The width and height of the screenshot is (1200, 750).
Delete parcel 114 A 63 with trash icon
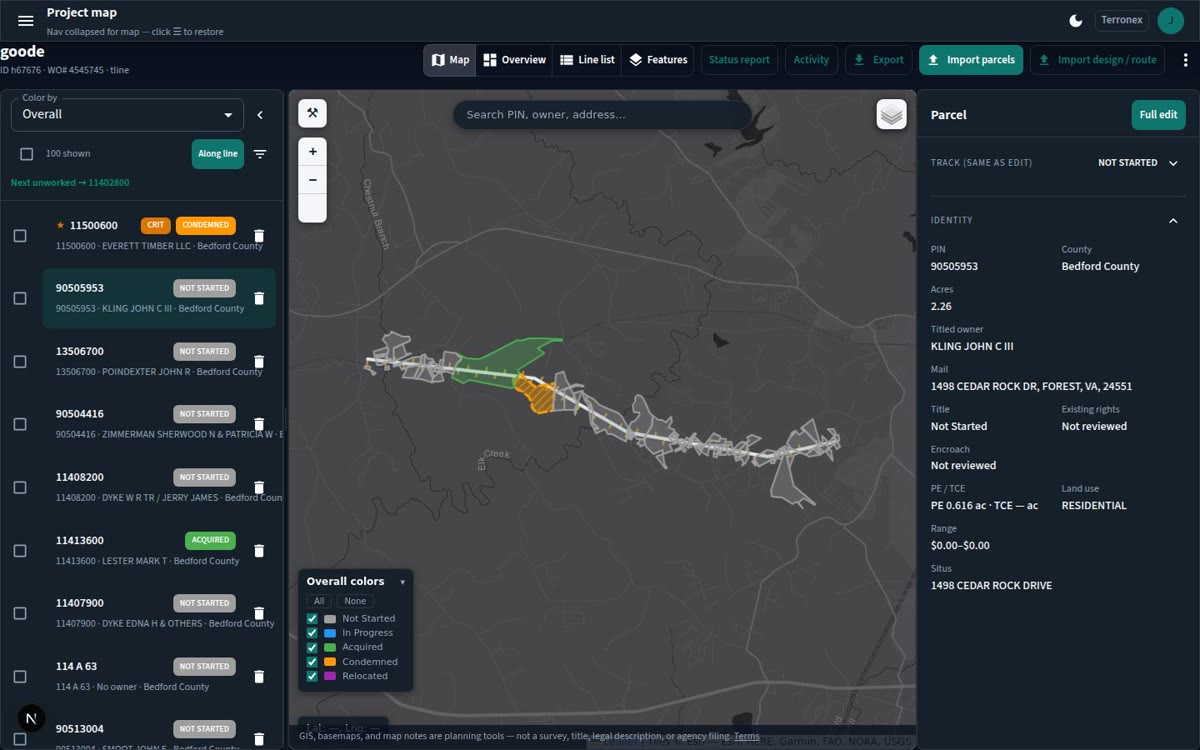coord(259,677)
